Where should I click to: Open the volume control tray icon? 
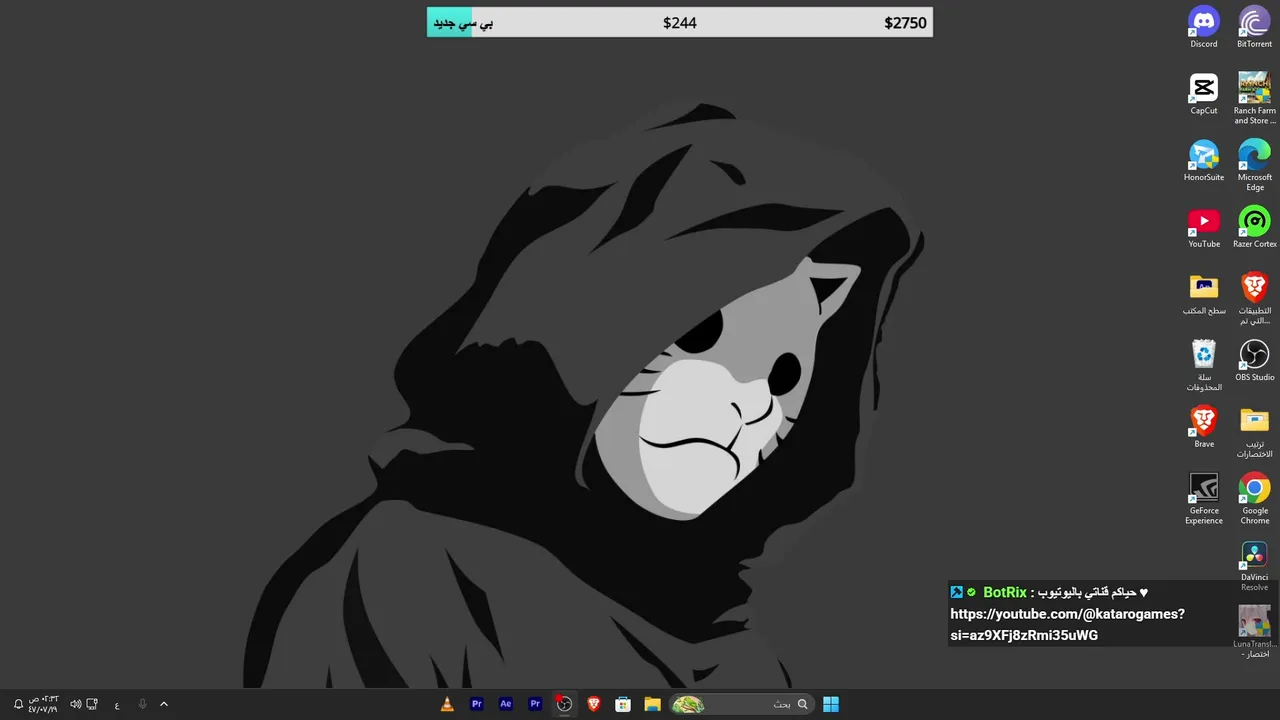click(75, 704)
